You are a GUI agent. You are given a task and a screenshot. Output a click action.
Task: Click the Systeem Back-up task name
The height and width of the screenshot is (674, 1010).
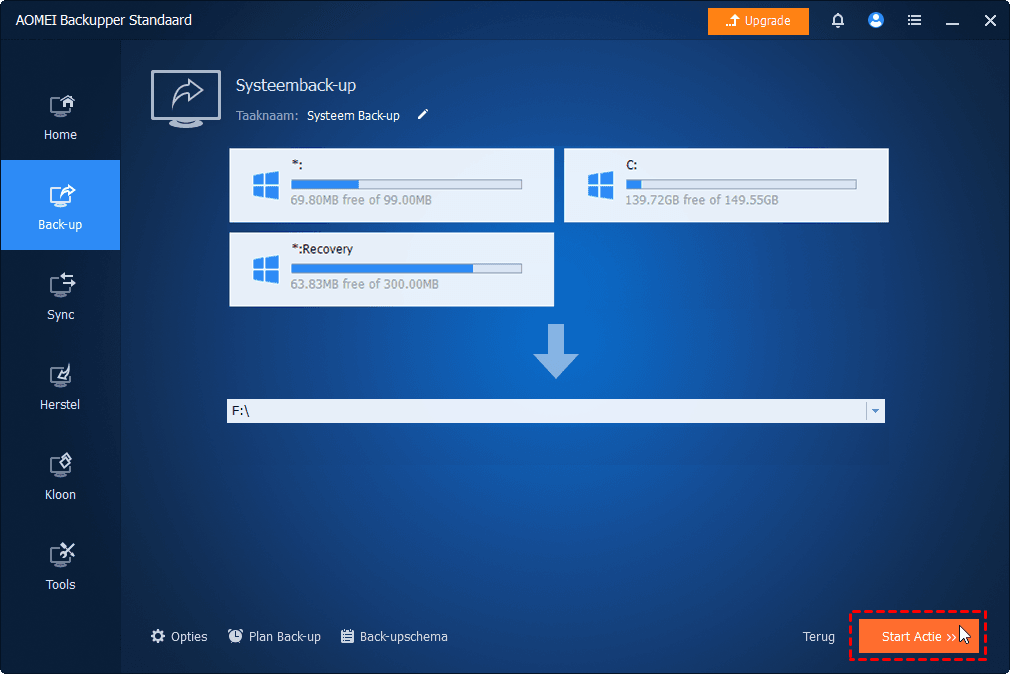click(353, 115)
